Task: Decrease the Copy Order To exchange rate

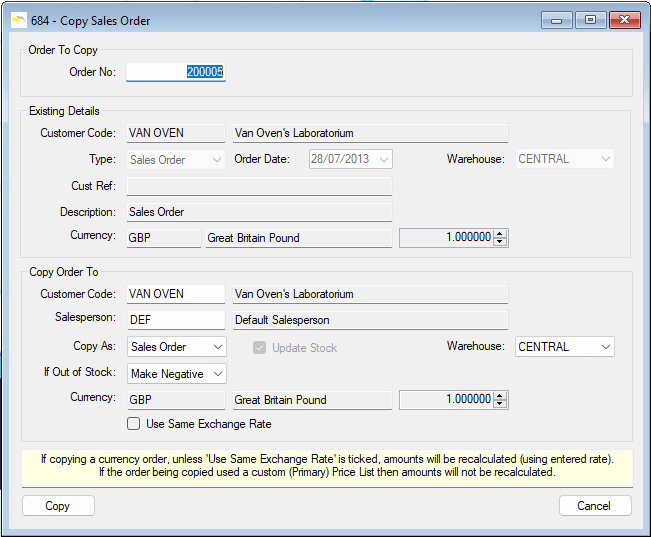Action: pyautogui.click(x=502, y=404)
